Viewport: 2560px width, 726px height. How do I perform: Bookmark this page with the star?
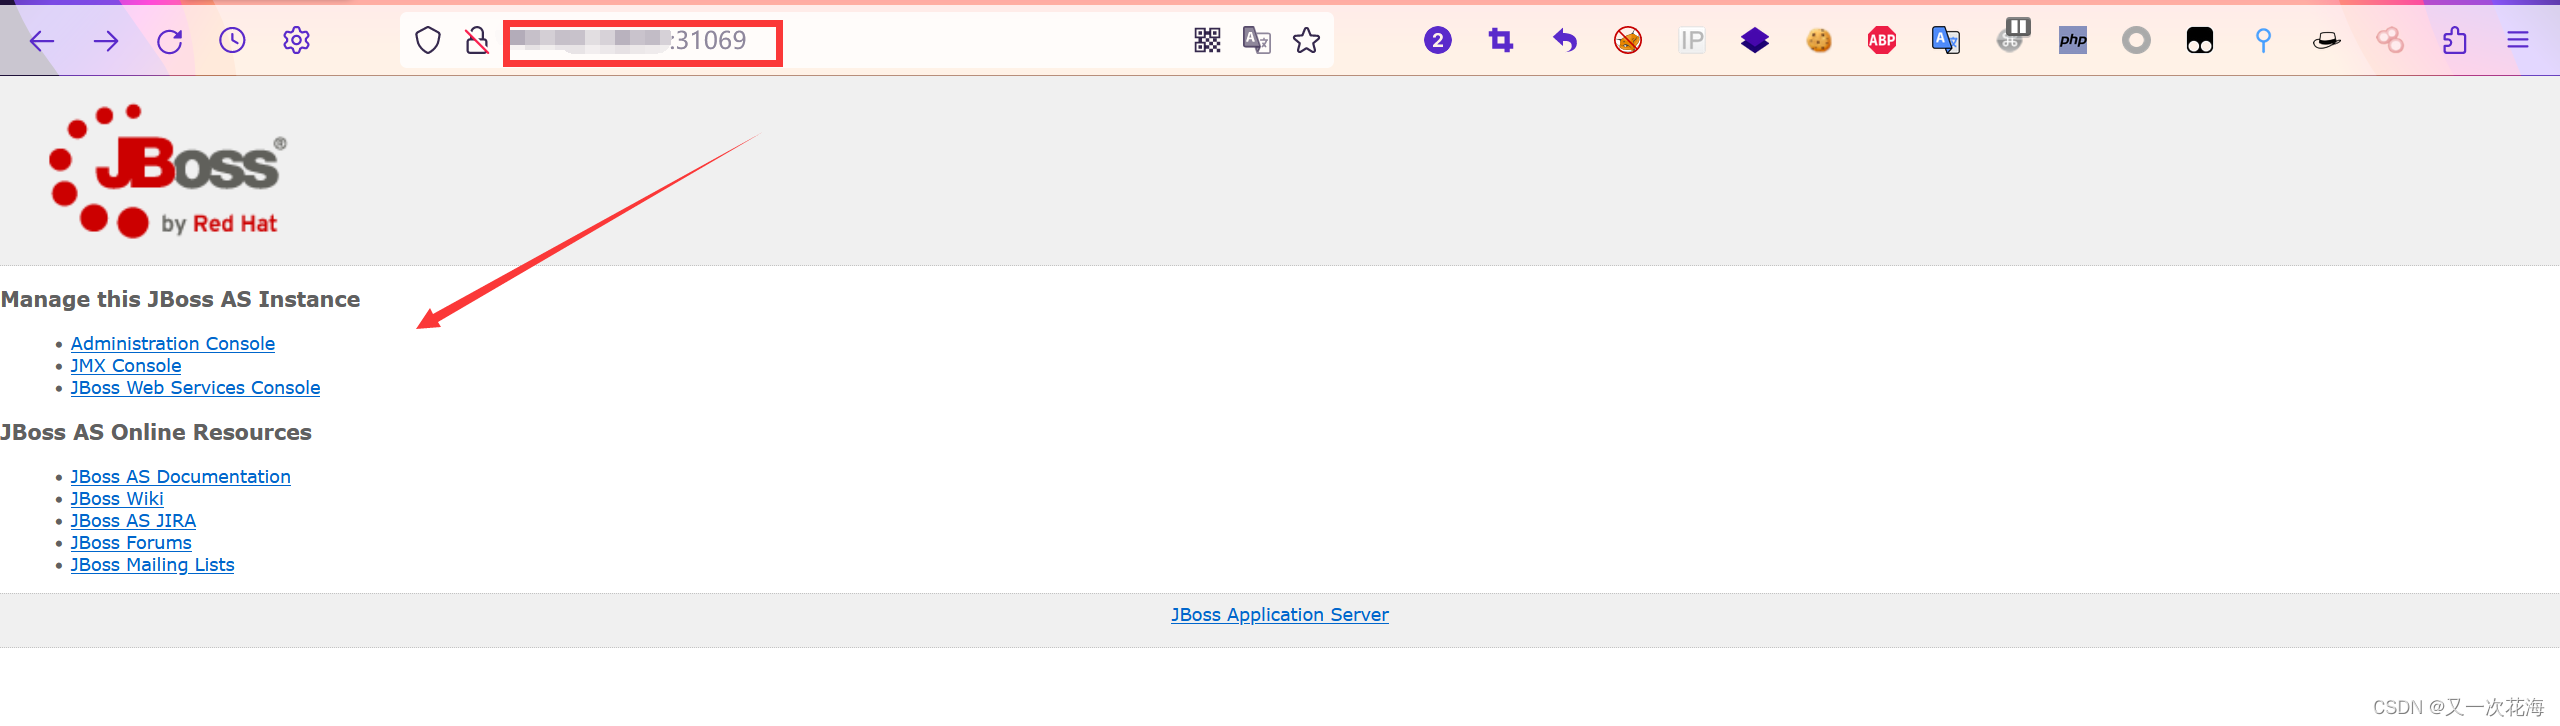1306,40
